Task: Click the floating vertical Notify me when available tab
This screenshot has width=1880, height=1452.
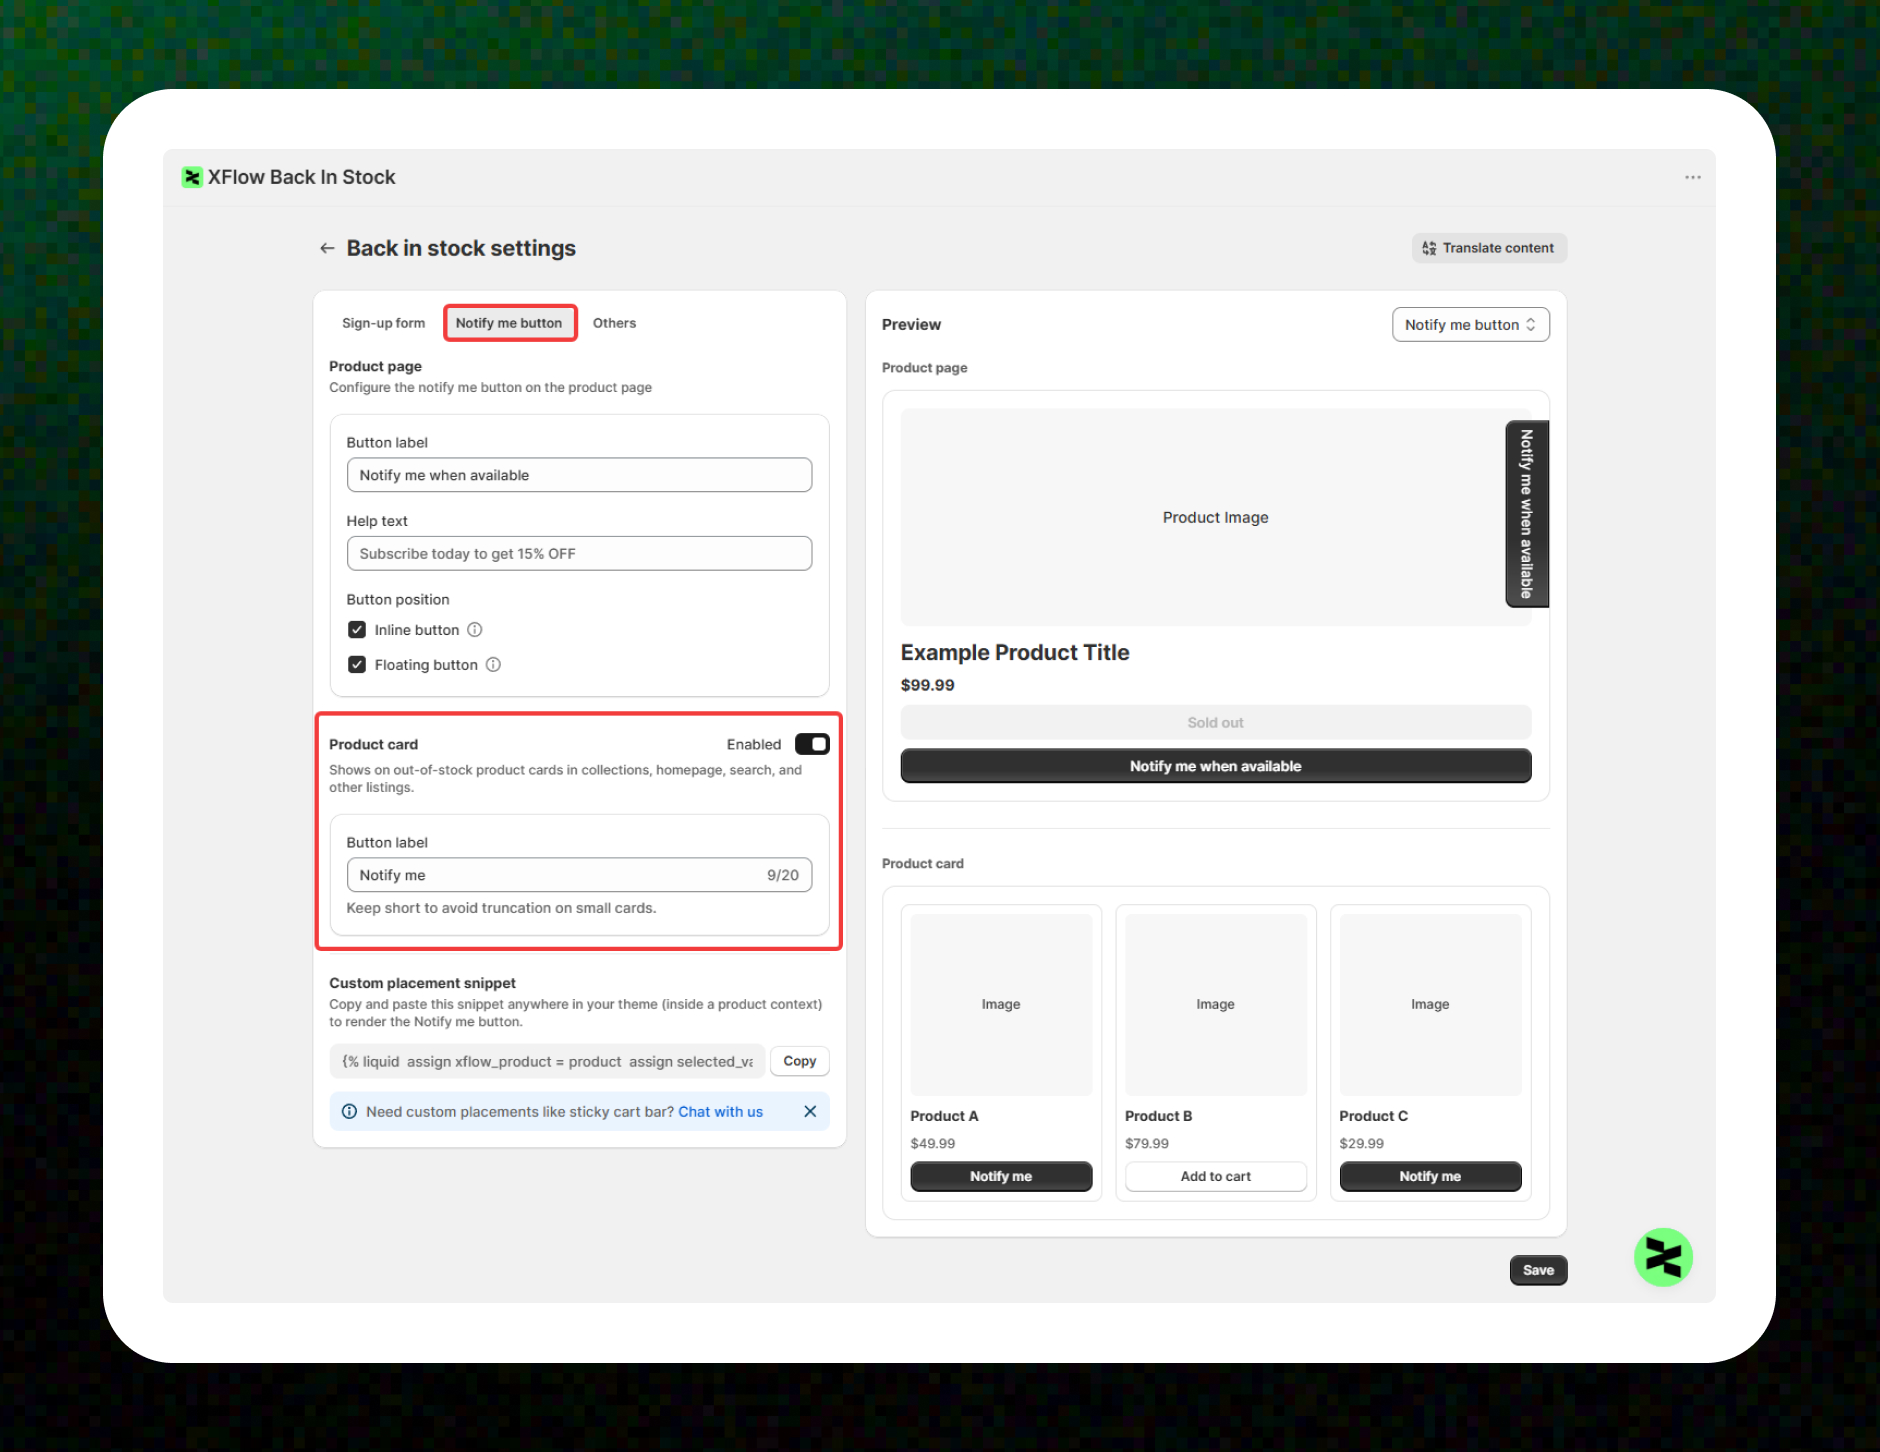Action: (x=1527, y=514)
